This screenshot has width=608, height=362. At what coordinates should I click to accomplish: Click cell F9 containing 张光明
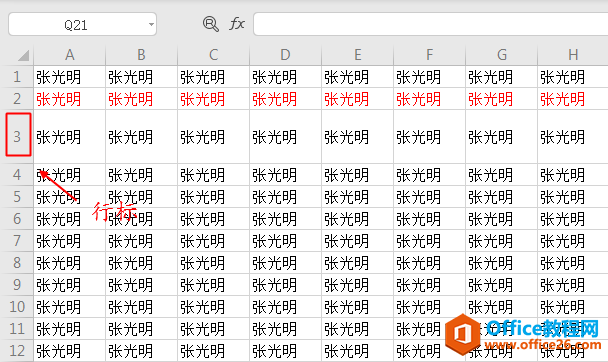(430, 285)
